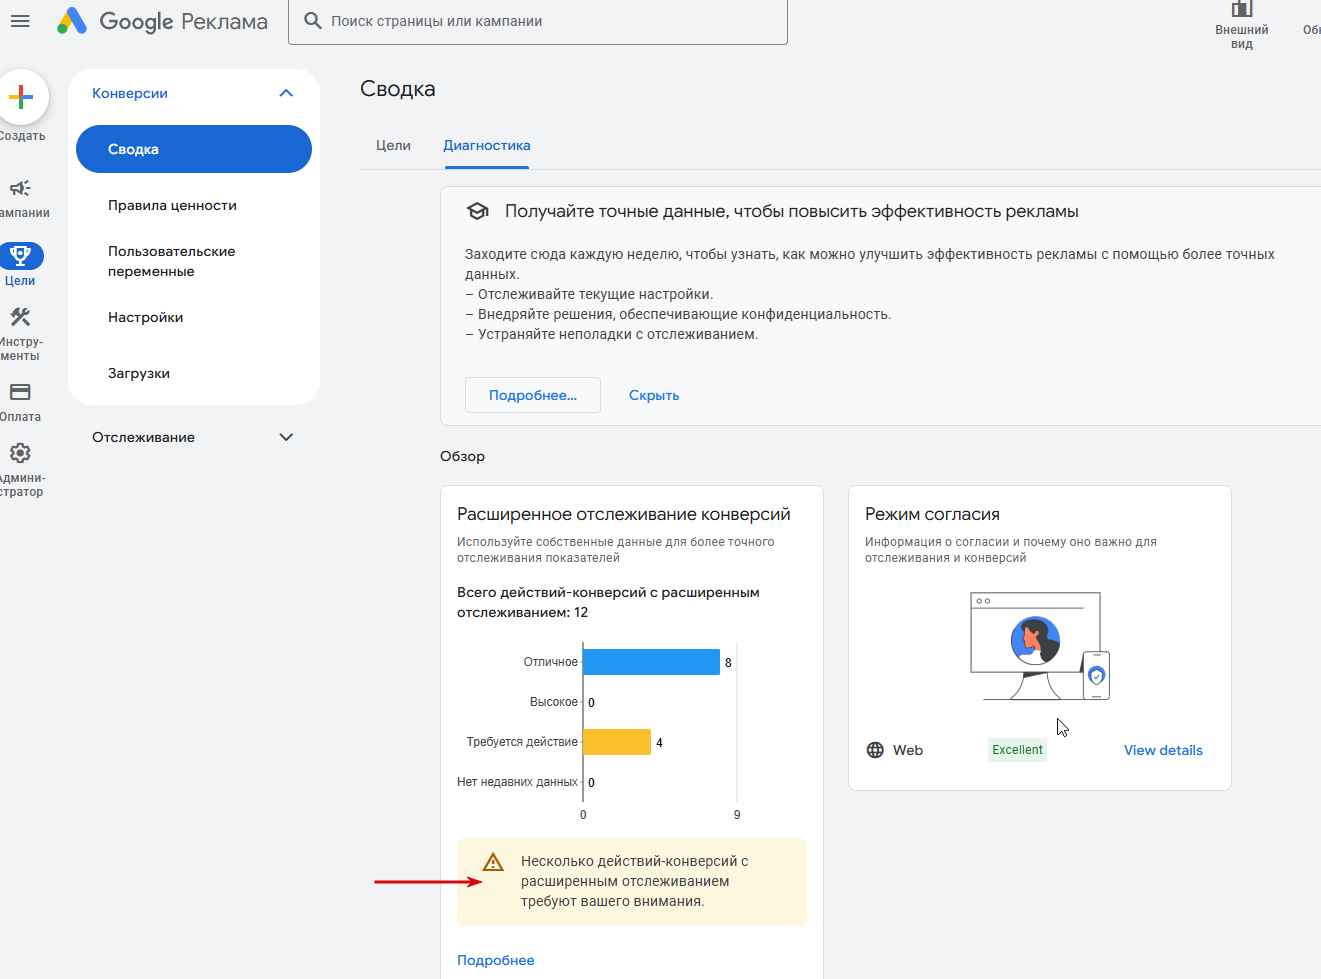This screenshot has height=979, width=1321.
Task: Switch to the Диагностика tab
Action: (x=487, y=145)
